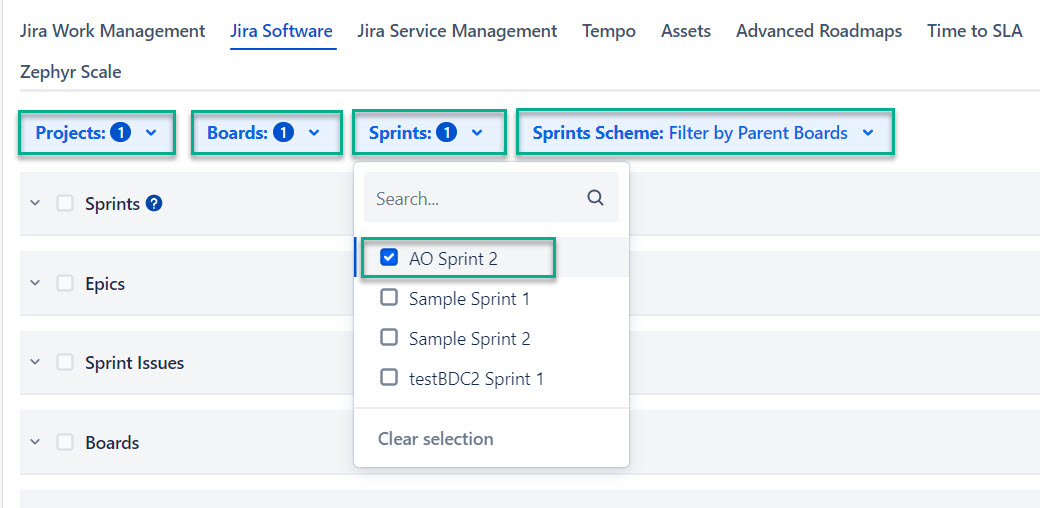The width and height of the screenshot is (1040, 508).
Task: Check the Sample Sprint 1 option
Action: [x=390, y=298]
